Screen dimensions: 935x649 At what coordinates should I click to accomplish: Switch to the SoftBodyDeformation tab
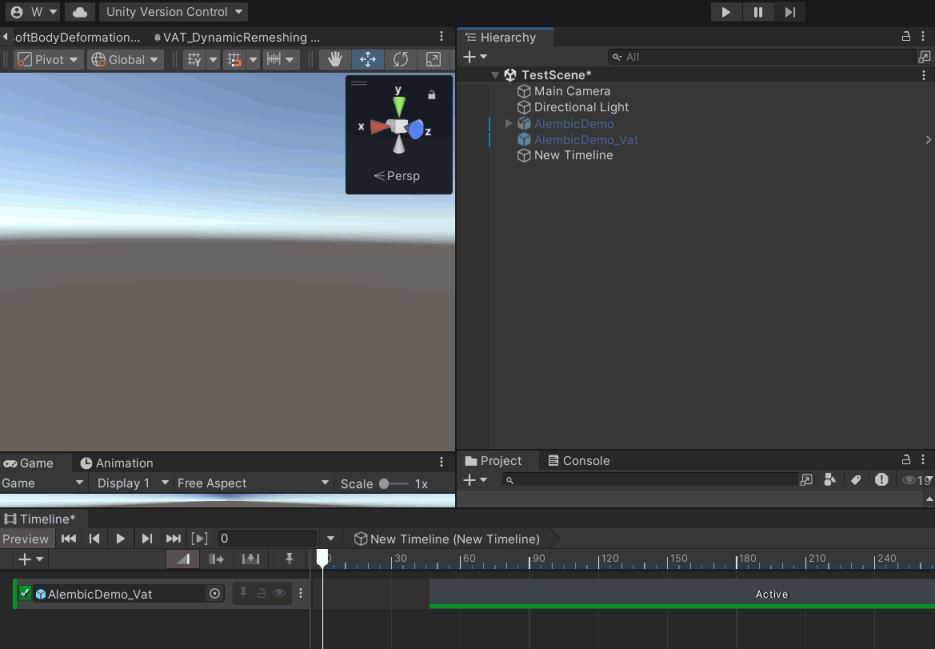point(76,38)
